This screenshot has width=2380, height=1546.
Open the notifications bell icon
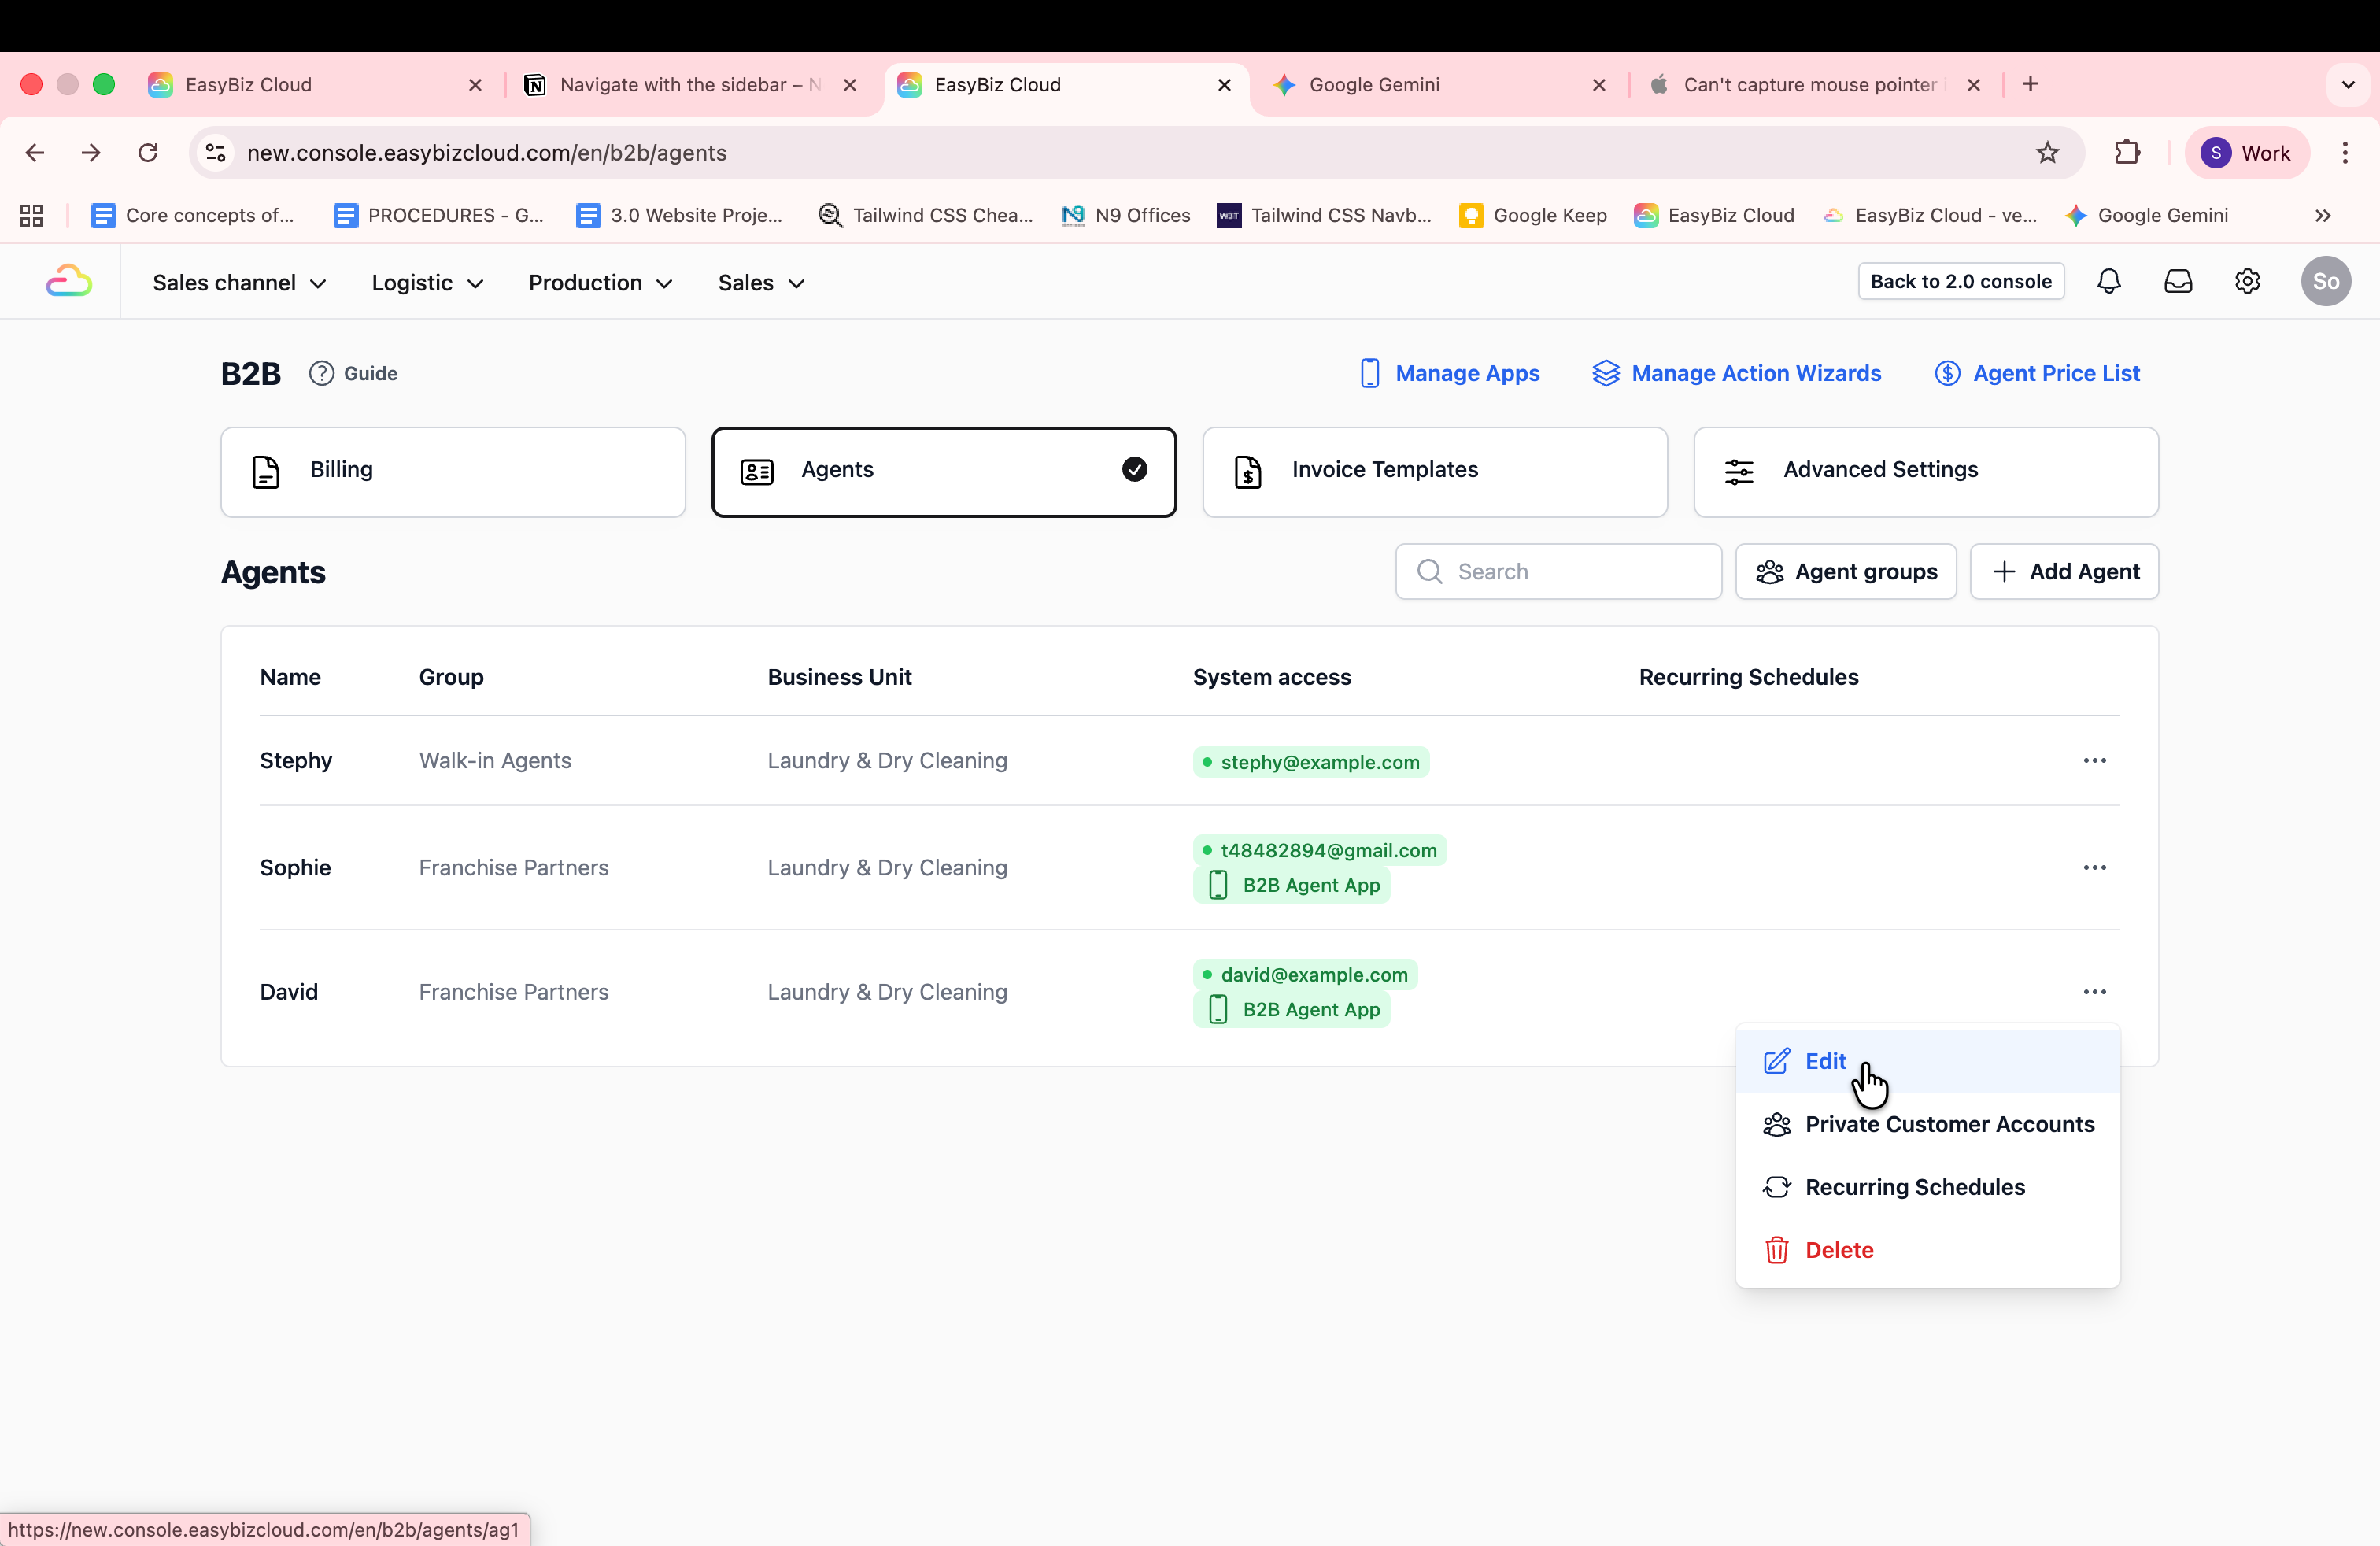pos(2108,282)
